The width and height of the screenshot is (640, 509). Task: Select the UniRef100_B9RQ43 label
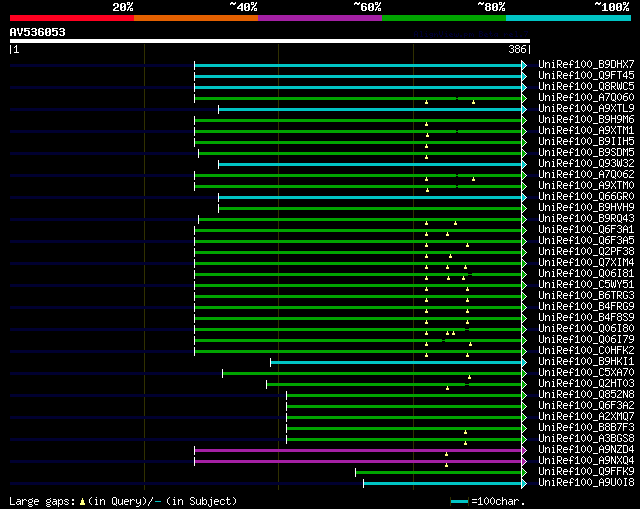tap(586, 219)
